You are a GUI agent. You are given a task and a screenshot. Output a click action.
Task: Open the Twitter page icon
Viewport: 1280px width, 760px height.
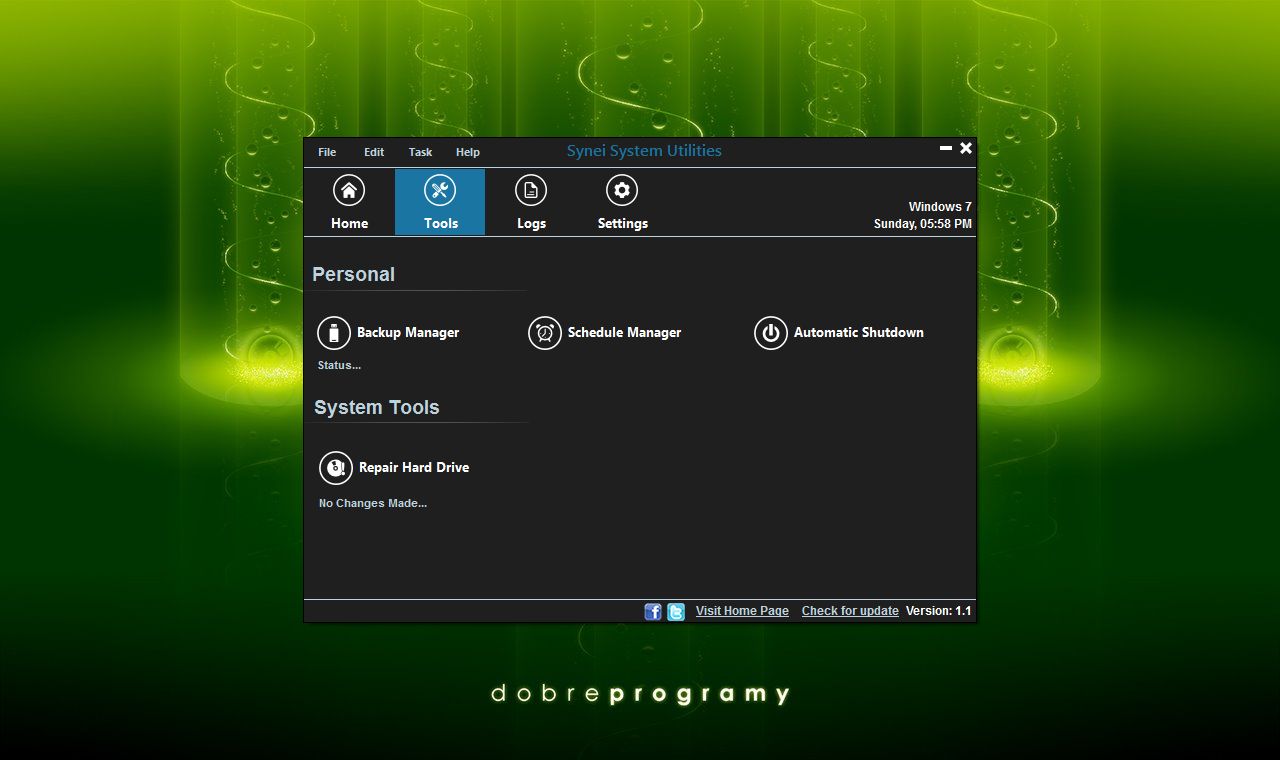[676, 611]
